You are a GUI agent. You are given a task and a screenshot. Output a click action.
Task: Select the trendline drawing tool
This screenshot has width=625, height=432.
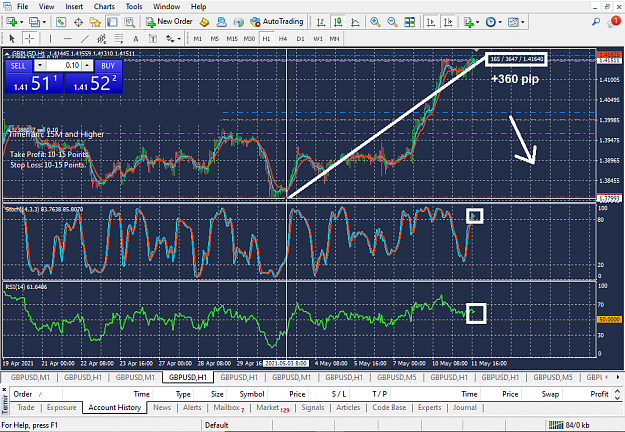click(85, 39)
